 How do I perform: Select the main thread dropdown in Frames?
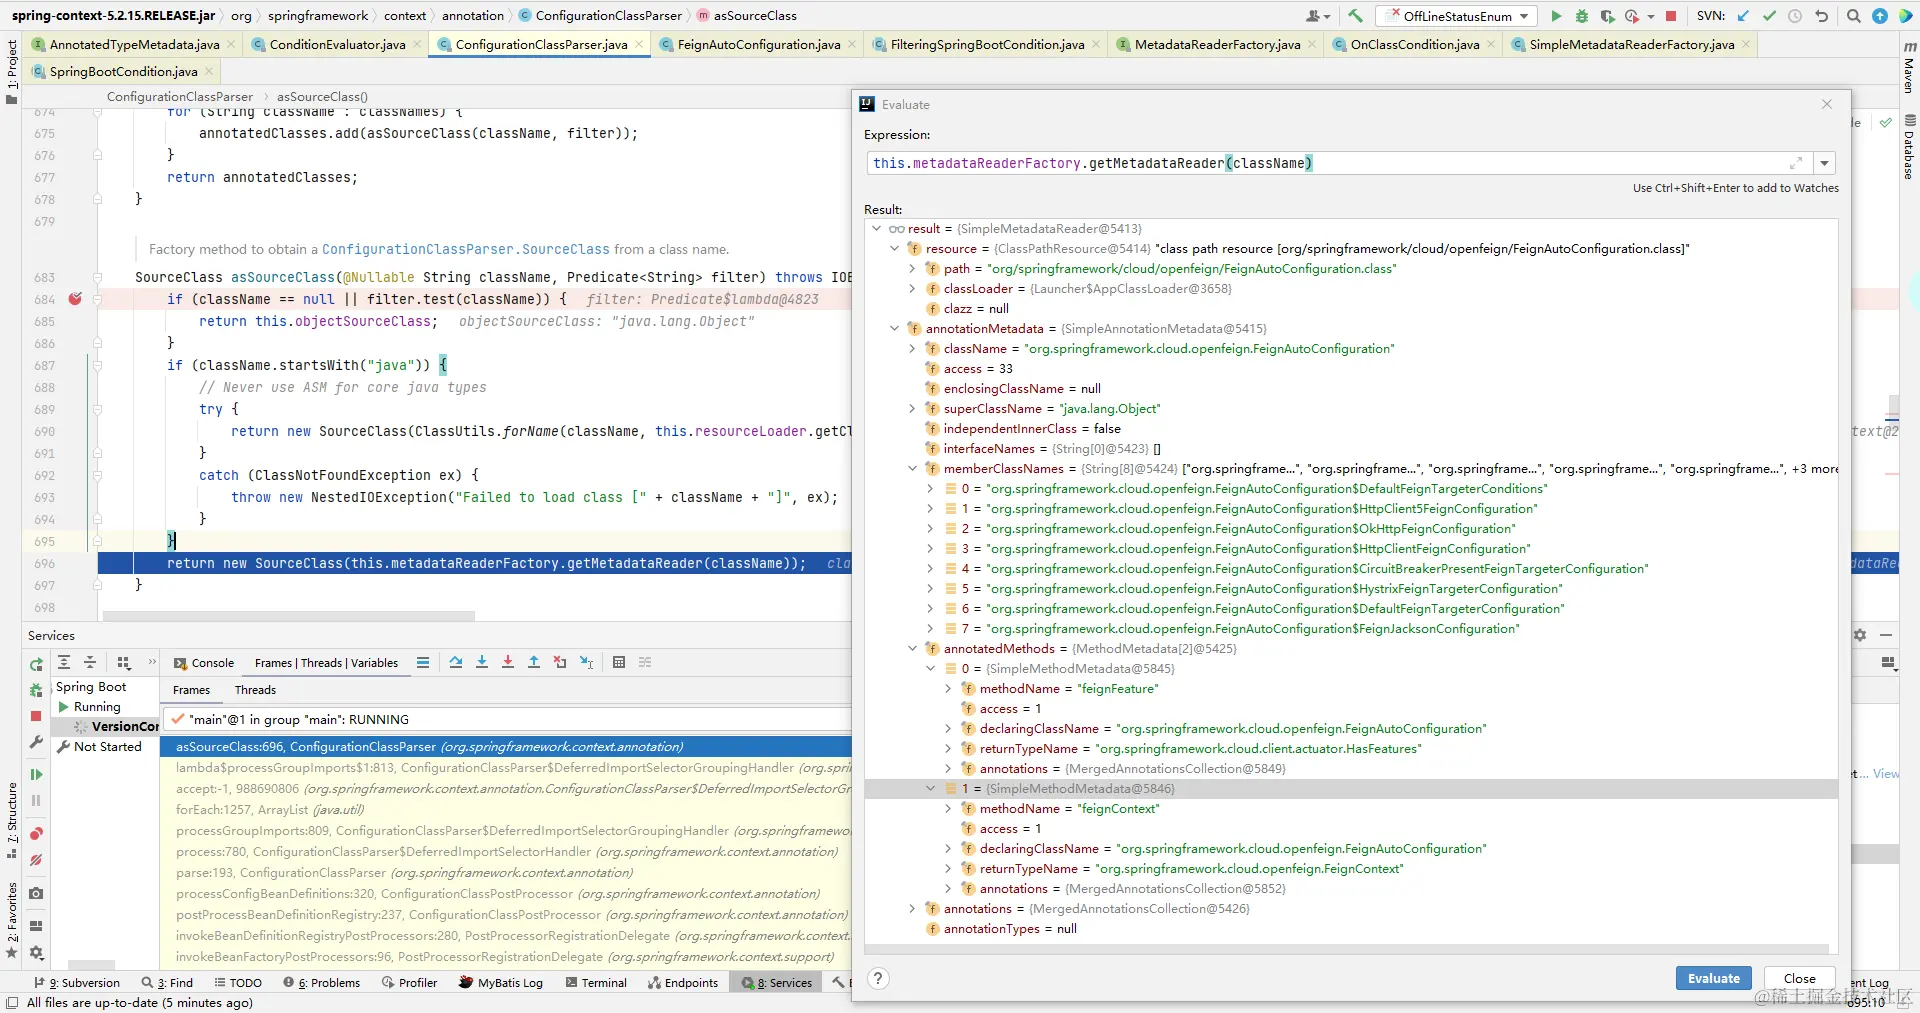(x=506, y=719)
